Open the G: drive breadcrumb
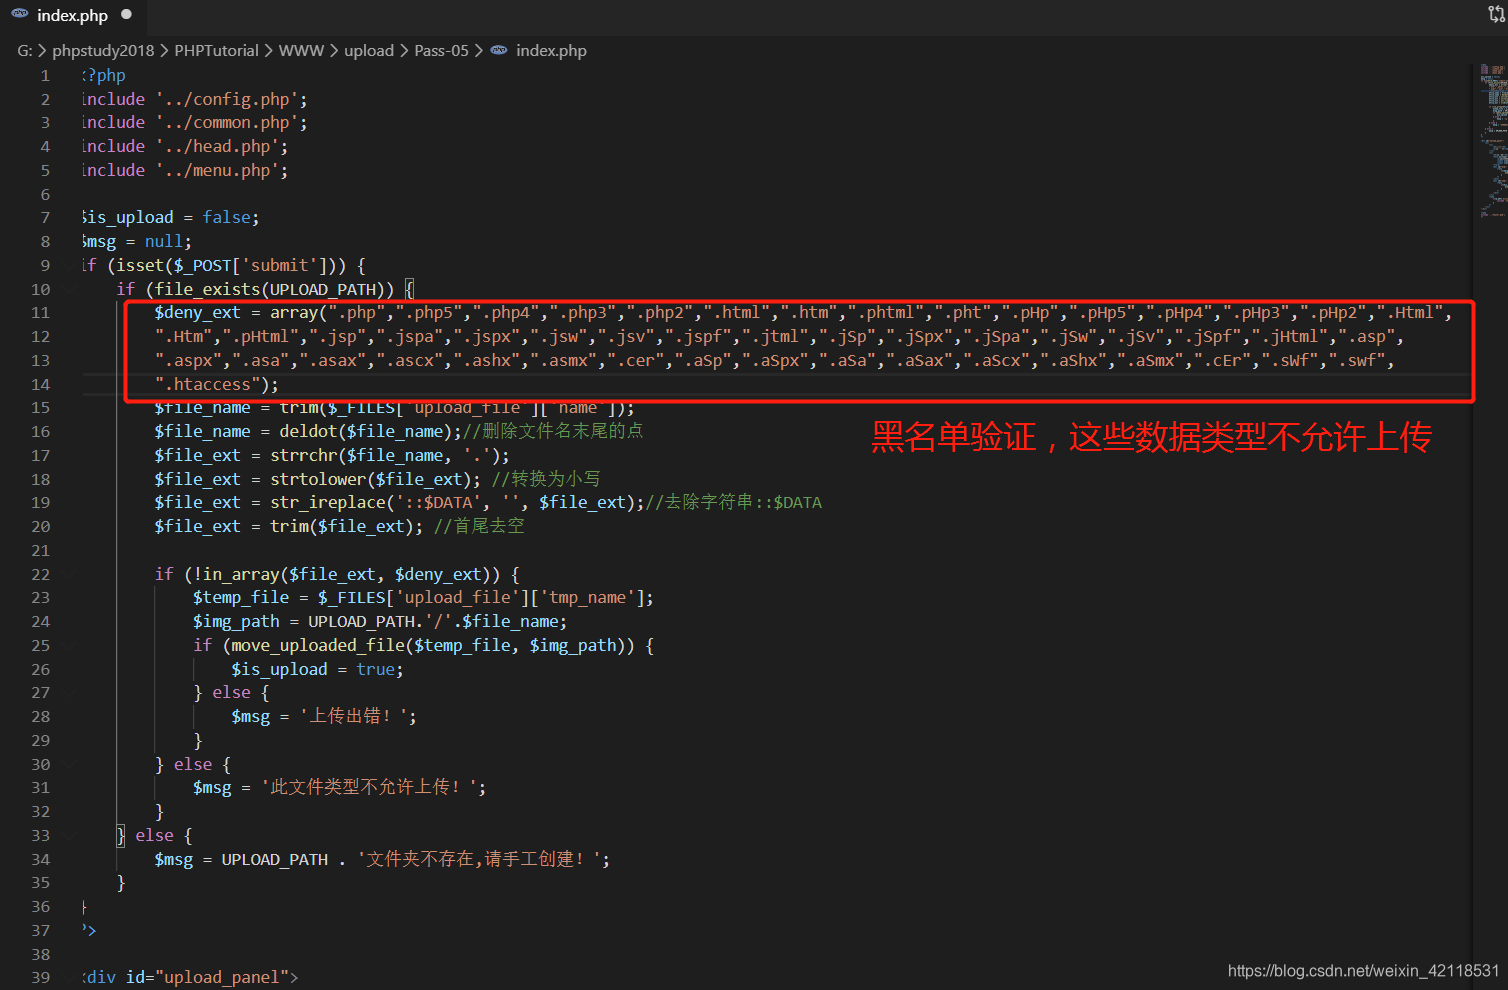This screenshot has height=990, width=1508. [25, 50]
